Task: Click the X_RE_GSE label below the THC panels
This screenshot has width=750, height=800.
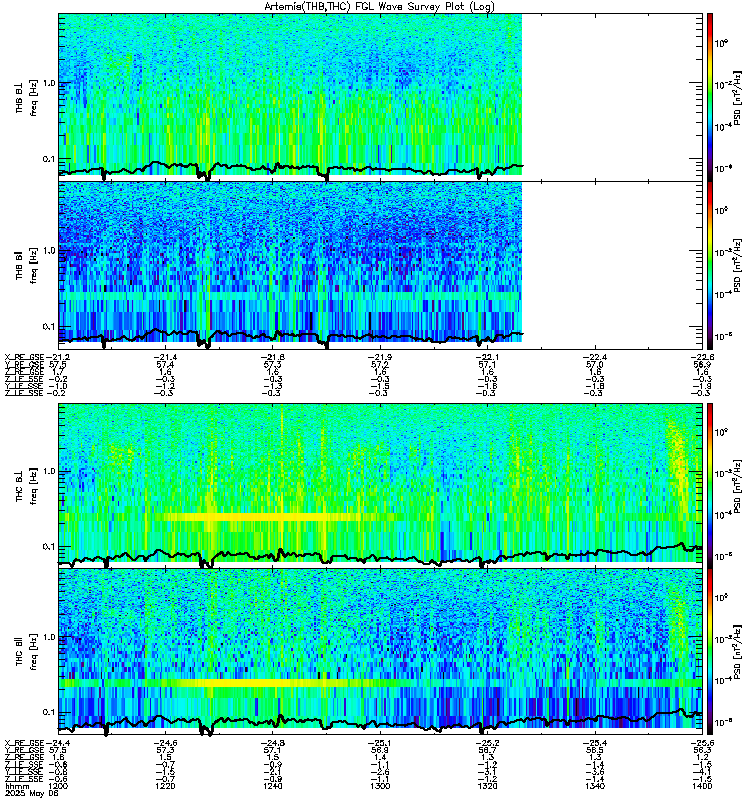Action: click(24, 743)
